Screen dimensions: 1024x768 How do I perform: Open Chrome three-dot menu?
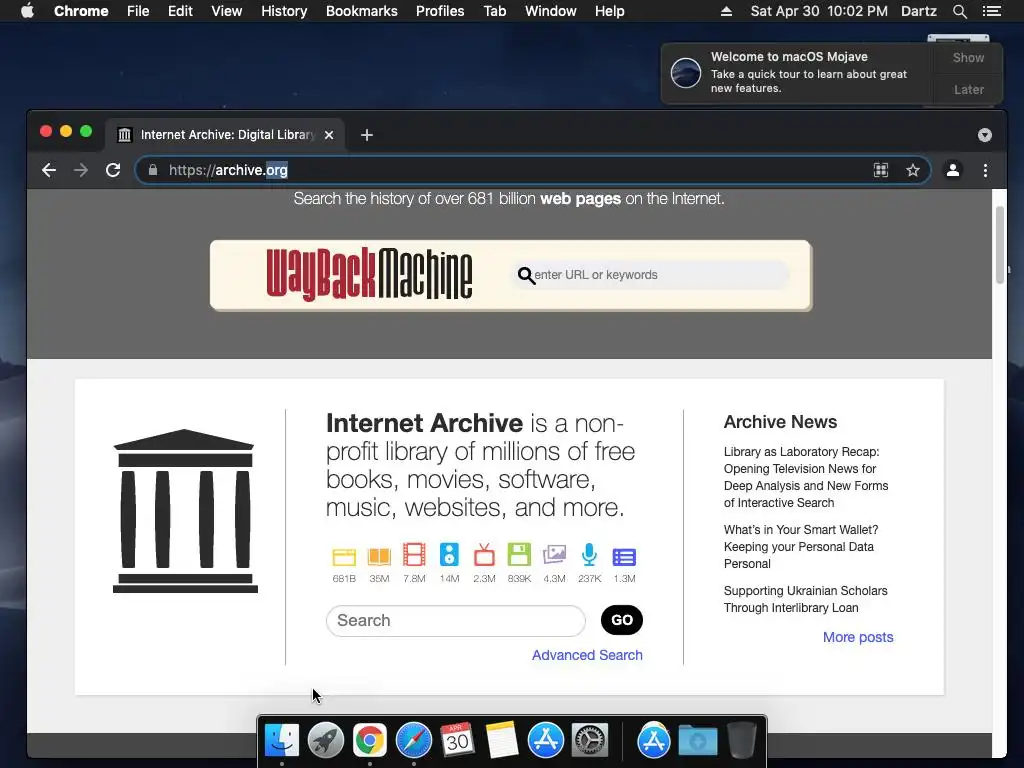[x=985, y=170]
